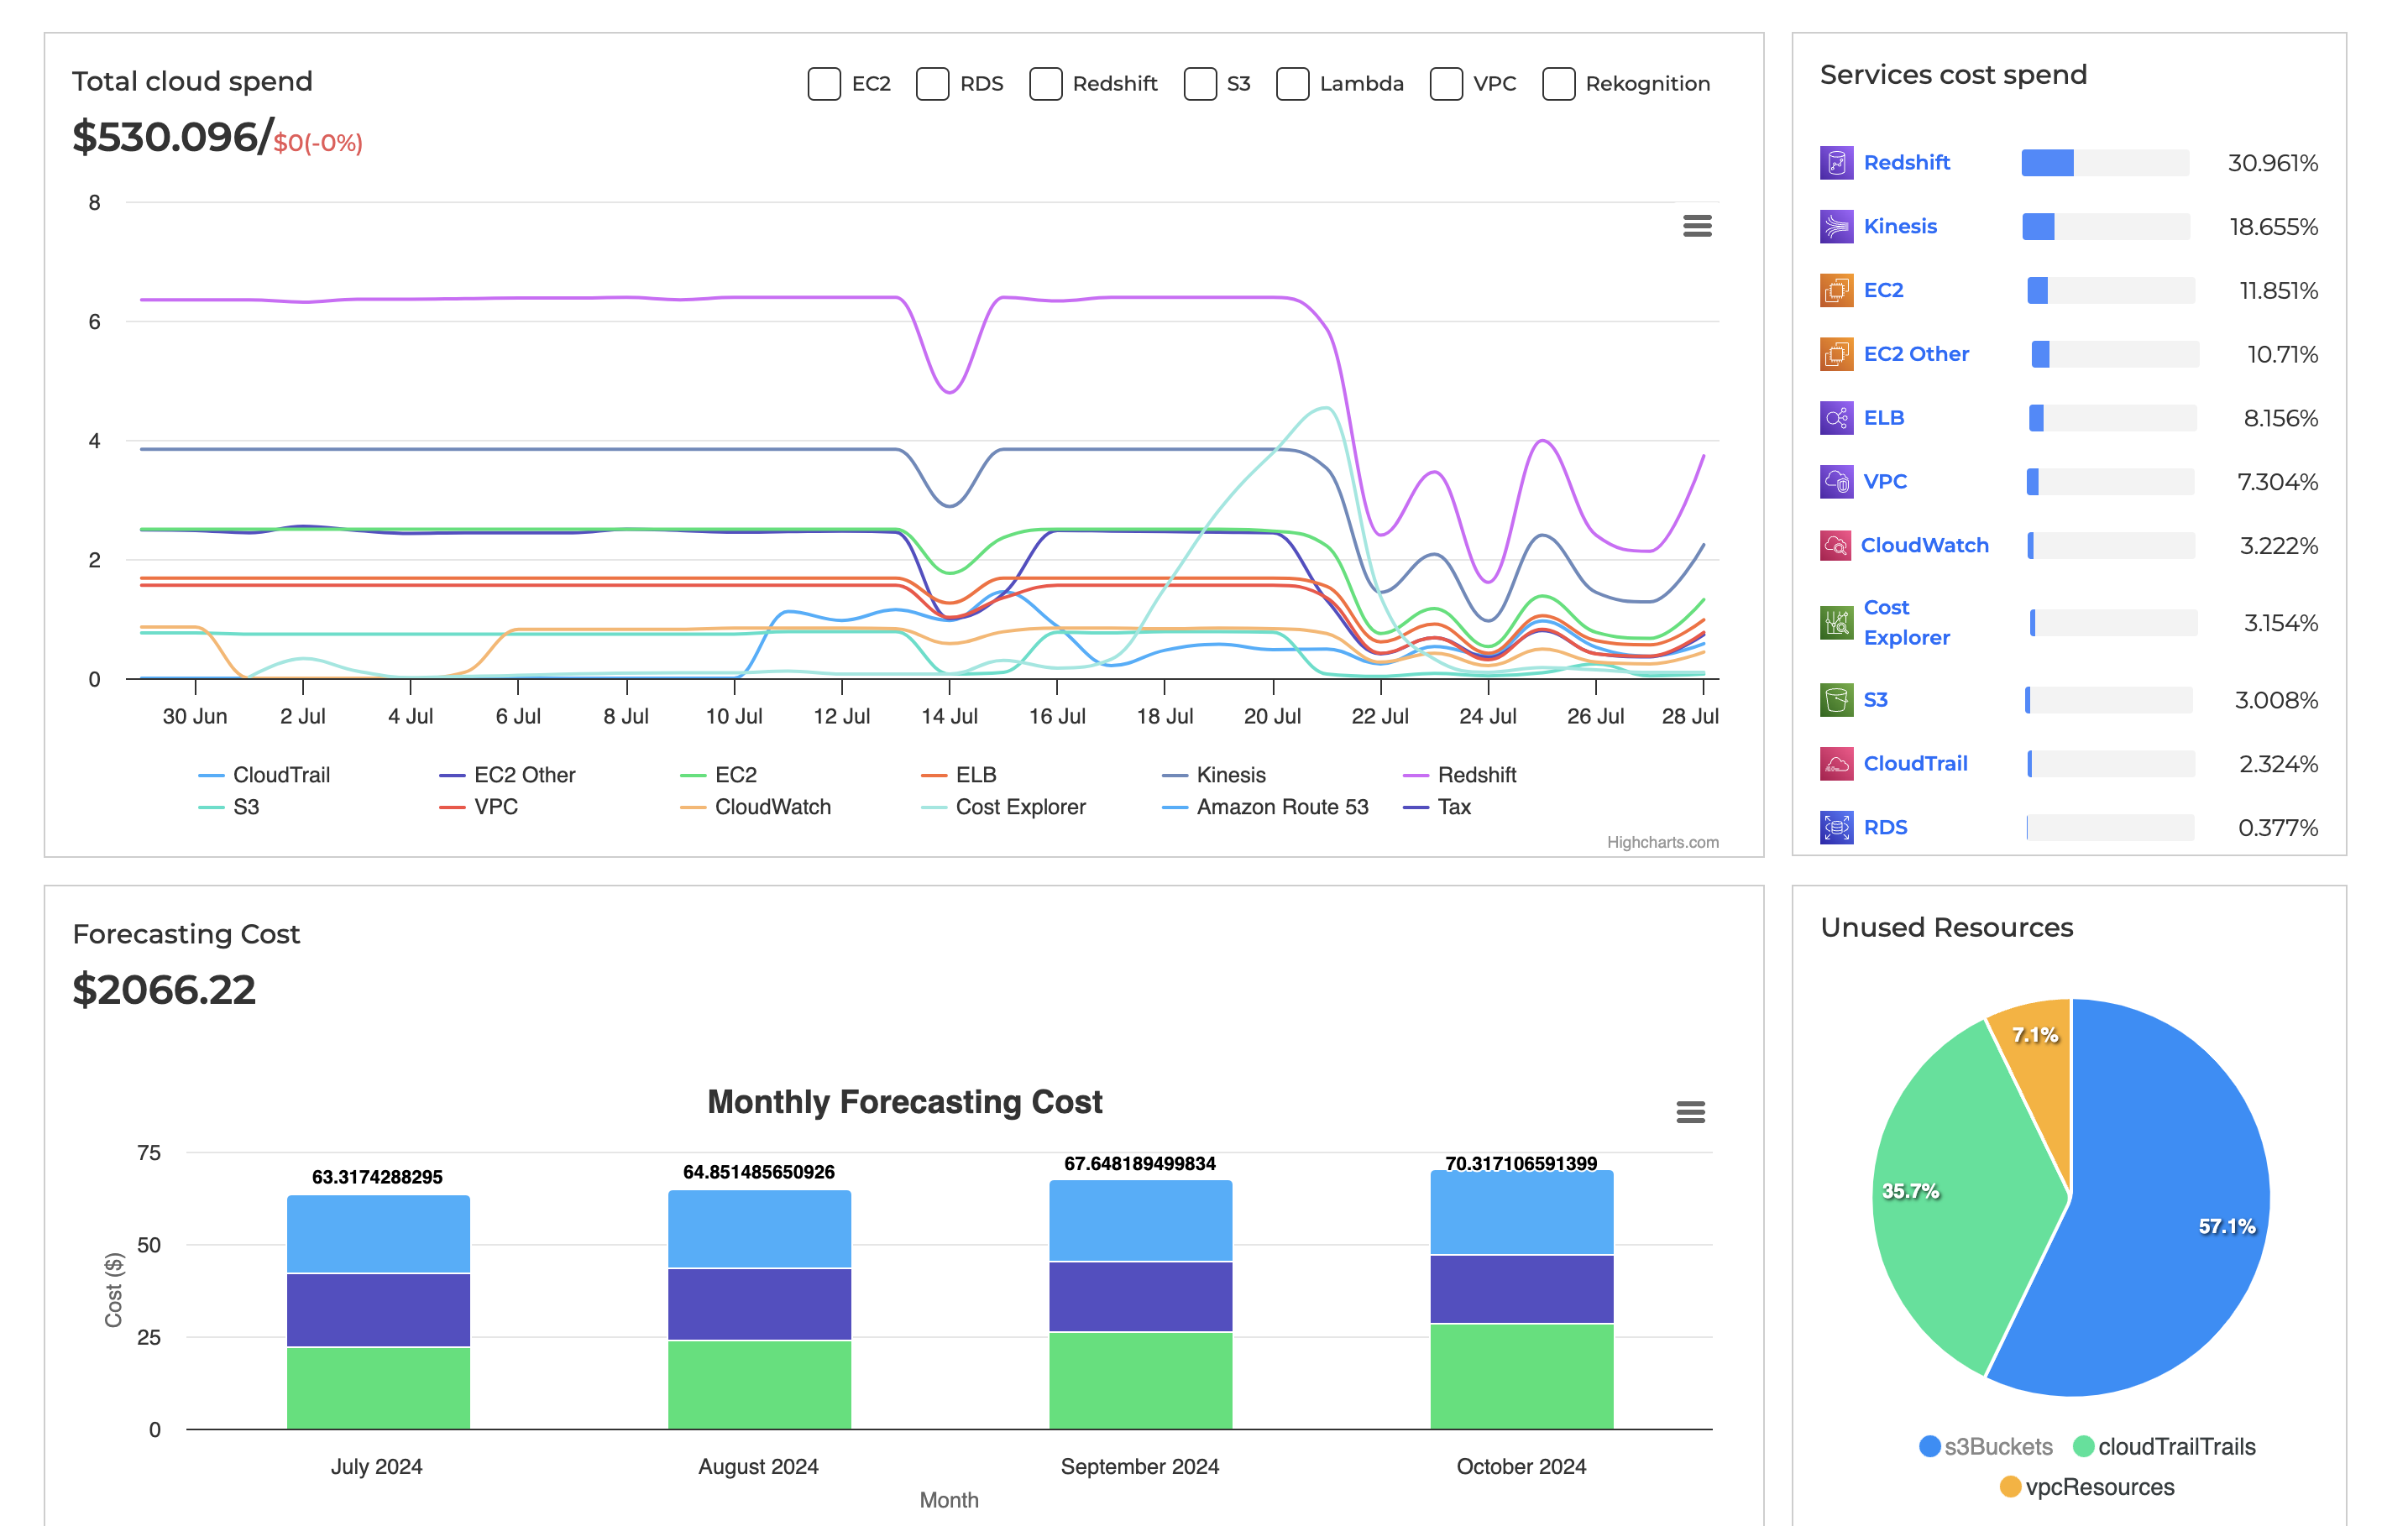Enable the EC2 filter checkbox
2408x1526 pixels.
[x=824, y=84]
